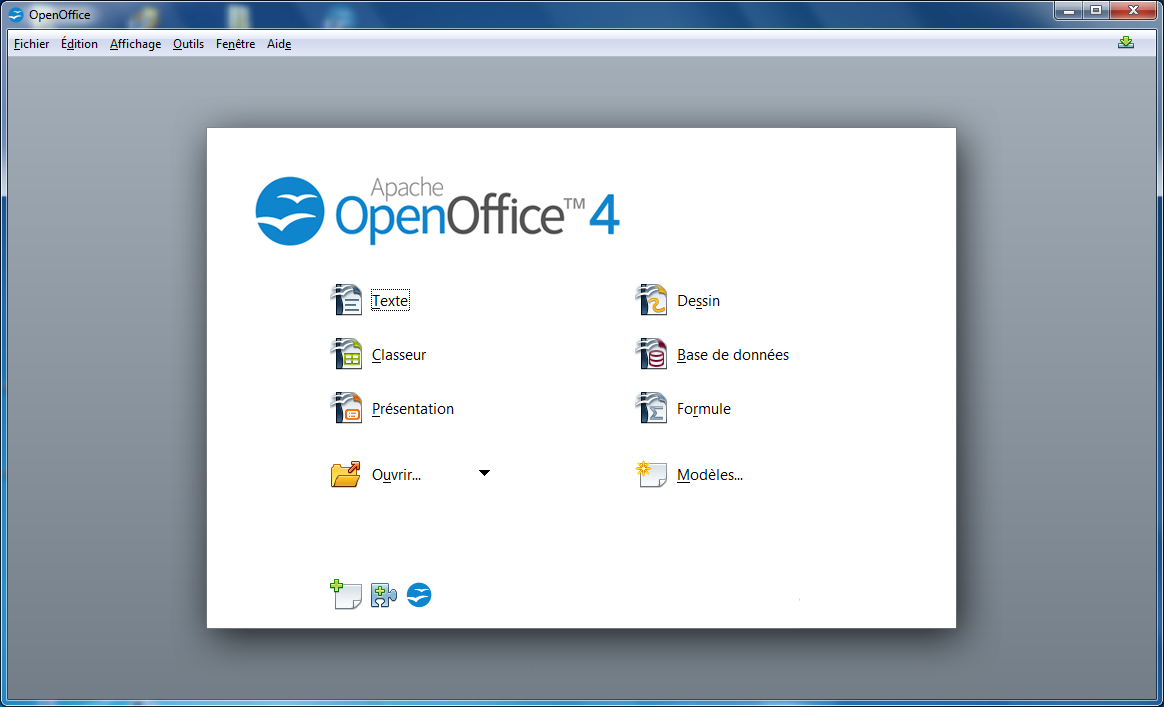Click the Texte document icon
Screen dimensions: 1164x707
click(346, 300)
